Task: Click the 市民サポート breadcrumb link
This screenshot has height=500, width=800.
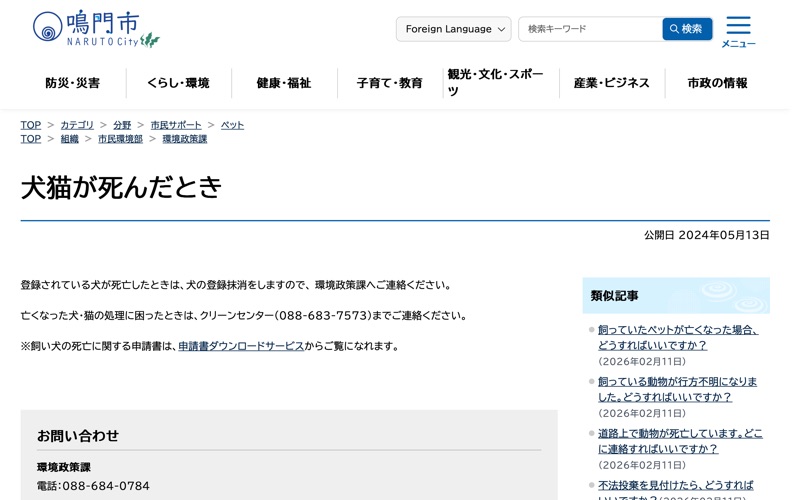Action: (x=176, y=125)
